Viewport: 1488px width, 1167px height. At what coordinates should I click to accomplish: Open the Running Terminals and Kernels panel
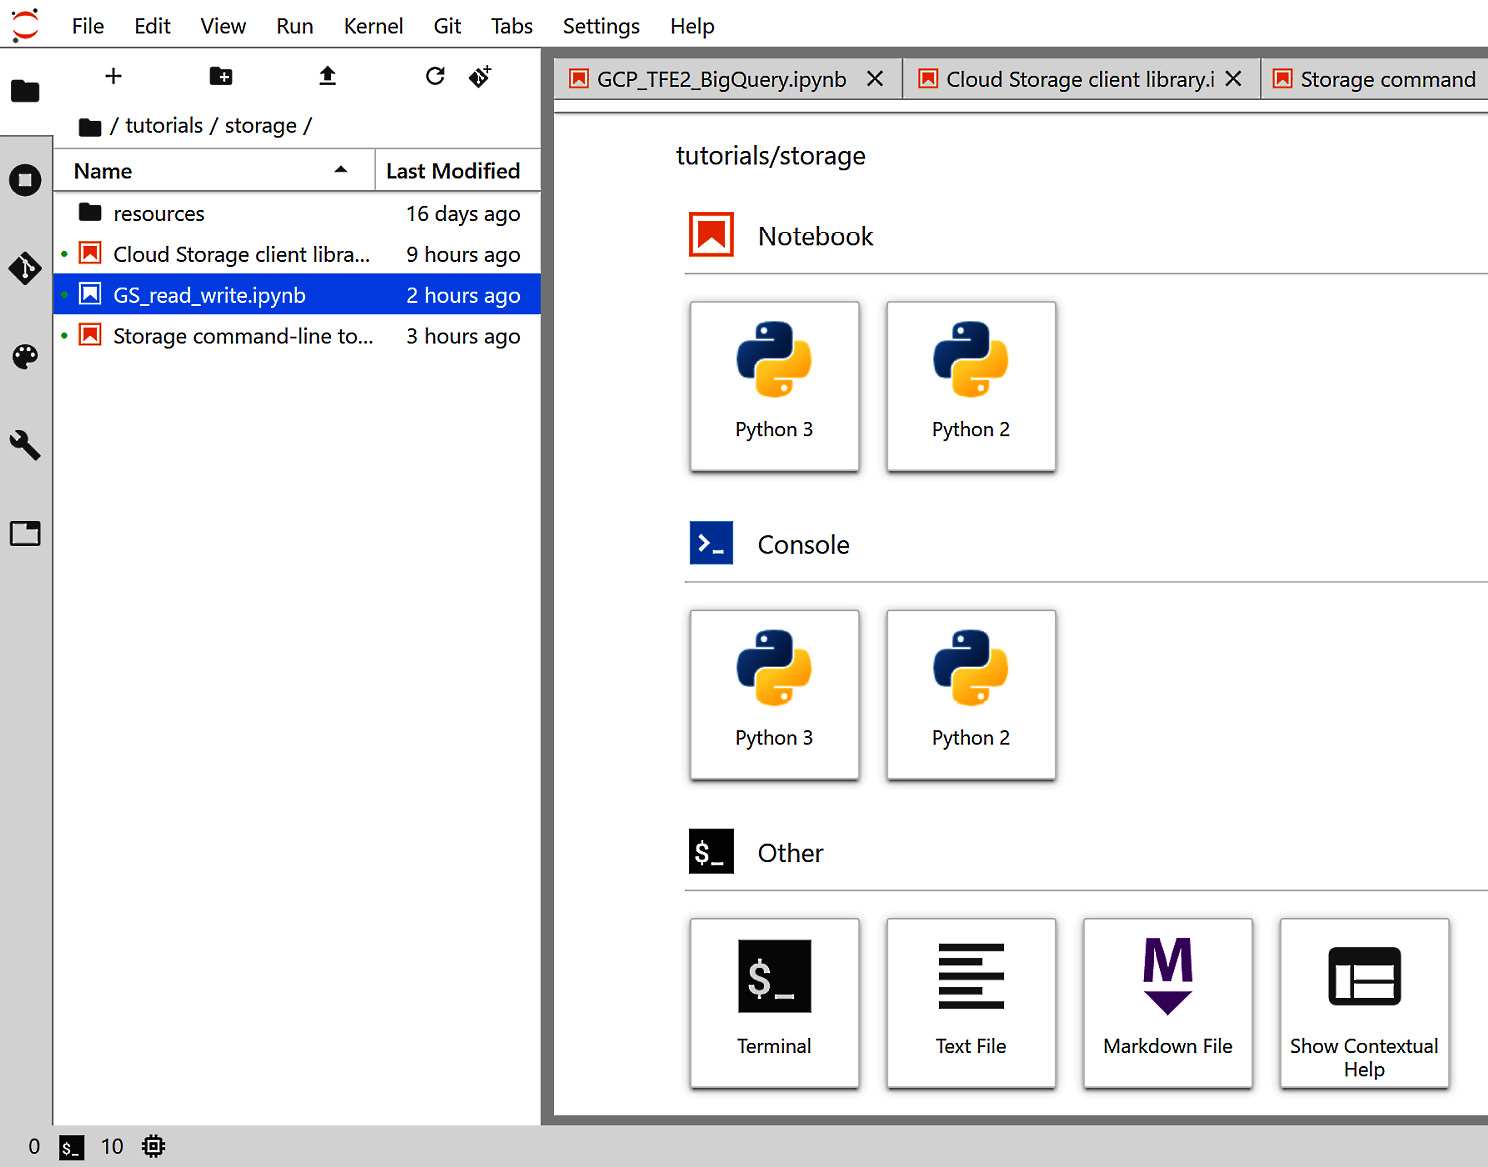(x=25, y=180)
